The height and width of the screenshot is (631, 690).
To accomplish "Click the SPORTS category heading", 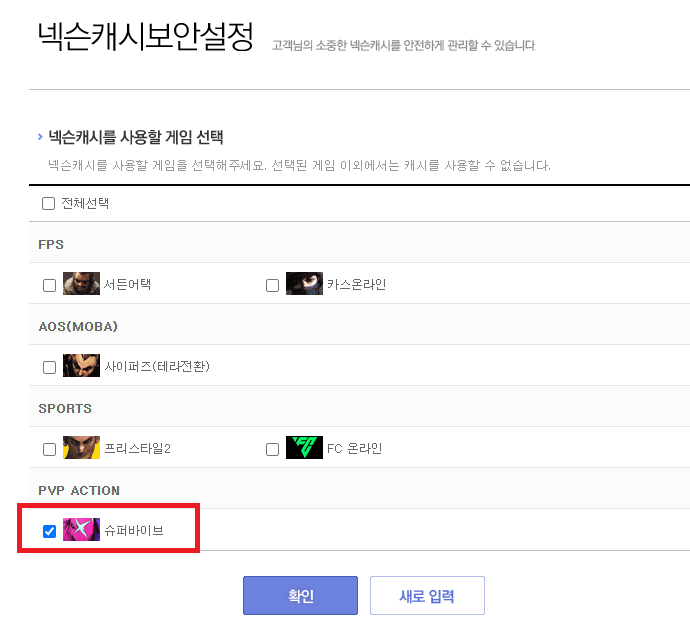I will point(65,408).
